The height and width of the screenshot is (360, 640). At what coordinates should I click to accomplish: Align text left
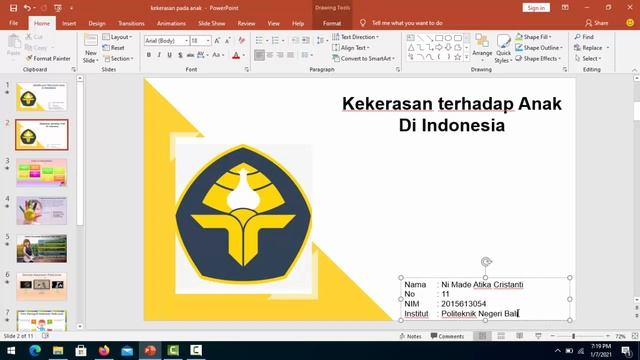(259, 55)
